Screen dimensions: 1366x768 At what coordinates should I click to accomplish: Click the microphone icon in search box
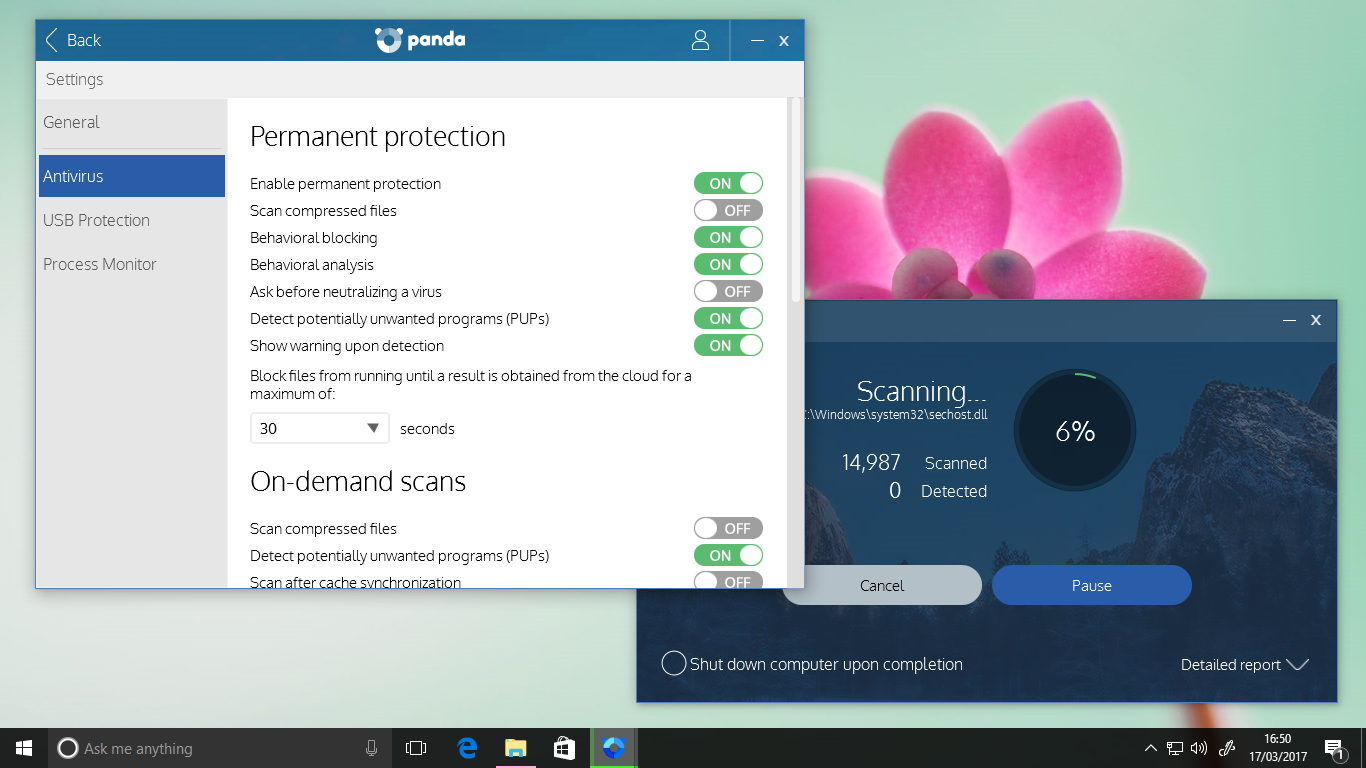tap(371, 748)
